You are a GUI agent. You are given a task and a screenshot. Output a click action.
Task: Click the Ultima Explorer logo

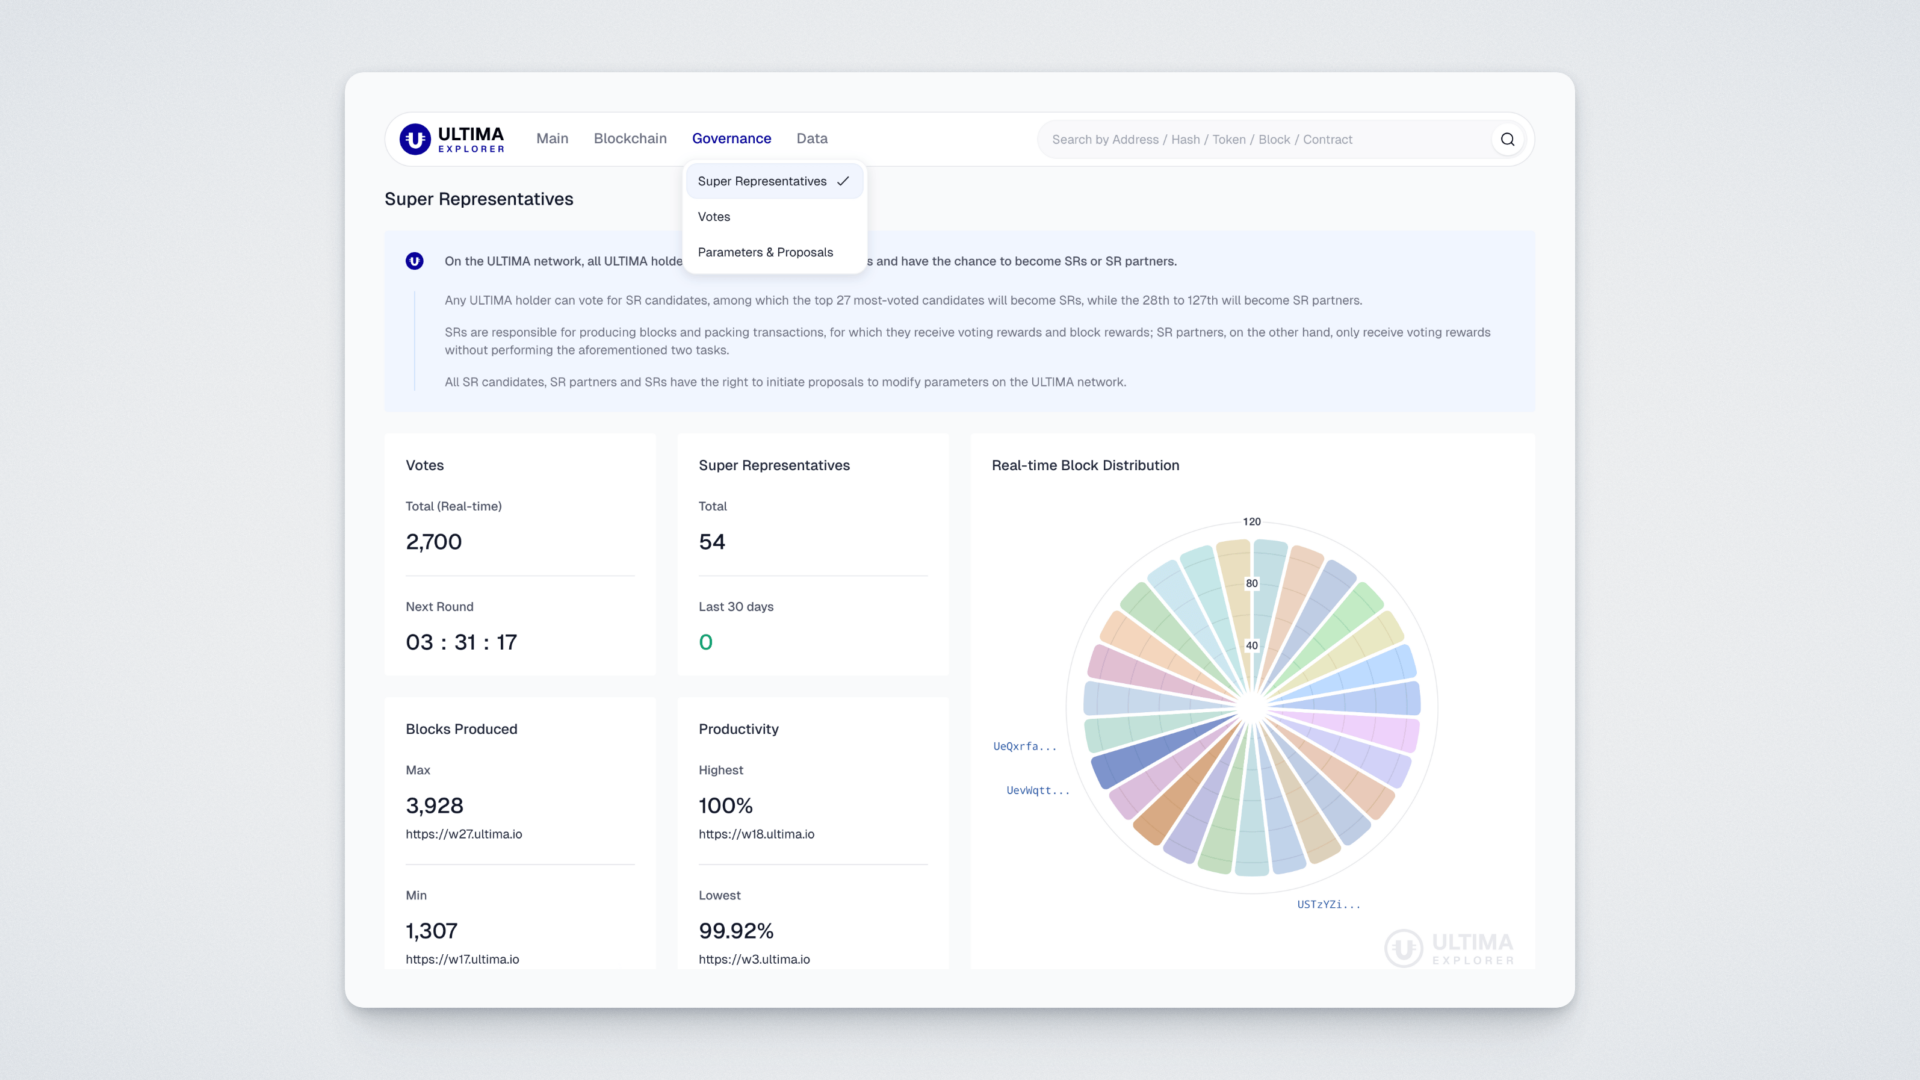click(x=452, y=140)
